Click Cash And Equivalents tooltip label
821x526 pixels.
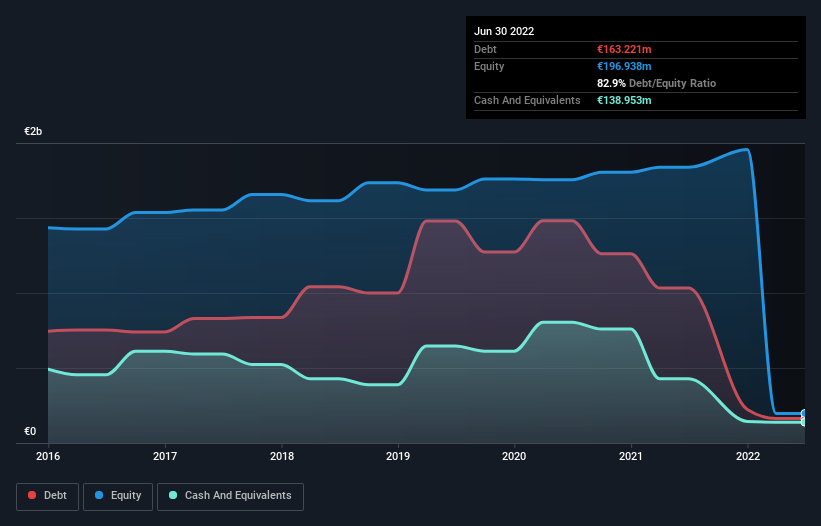(527, 100)
